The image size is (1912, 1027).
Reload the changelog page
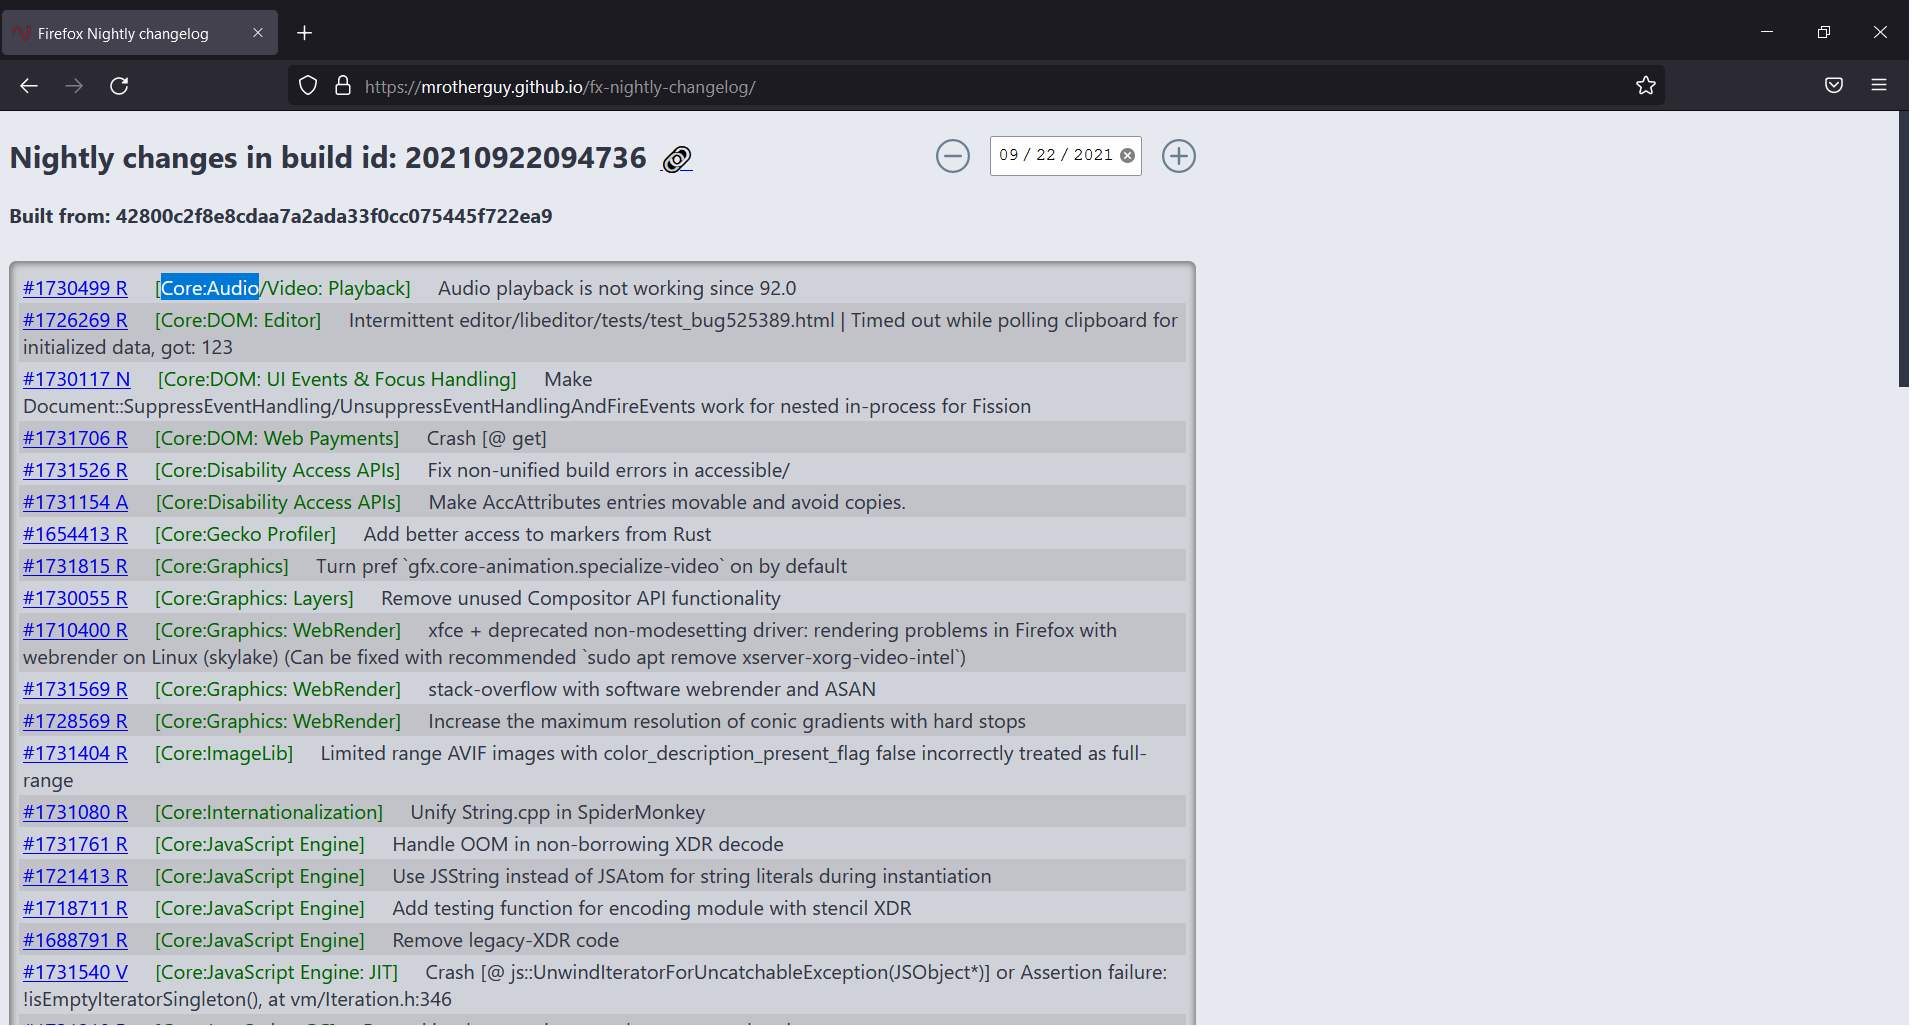[118, 85]
